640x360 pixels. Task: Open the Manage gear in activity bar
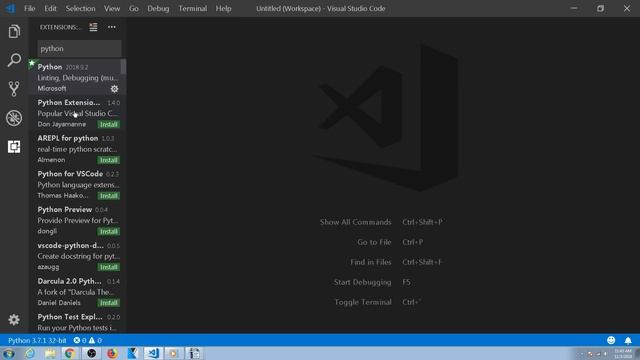pyautogui.click(x=14, y=320)
